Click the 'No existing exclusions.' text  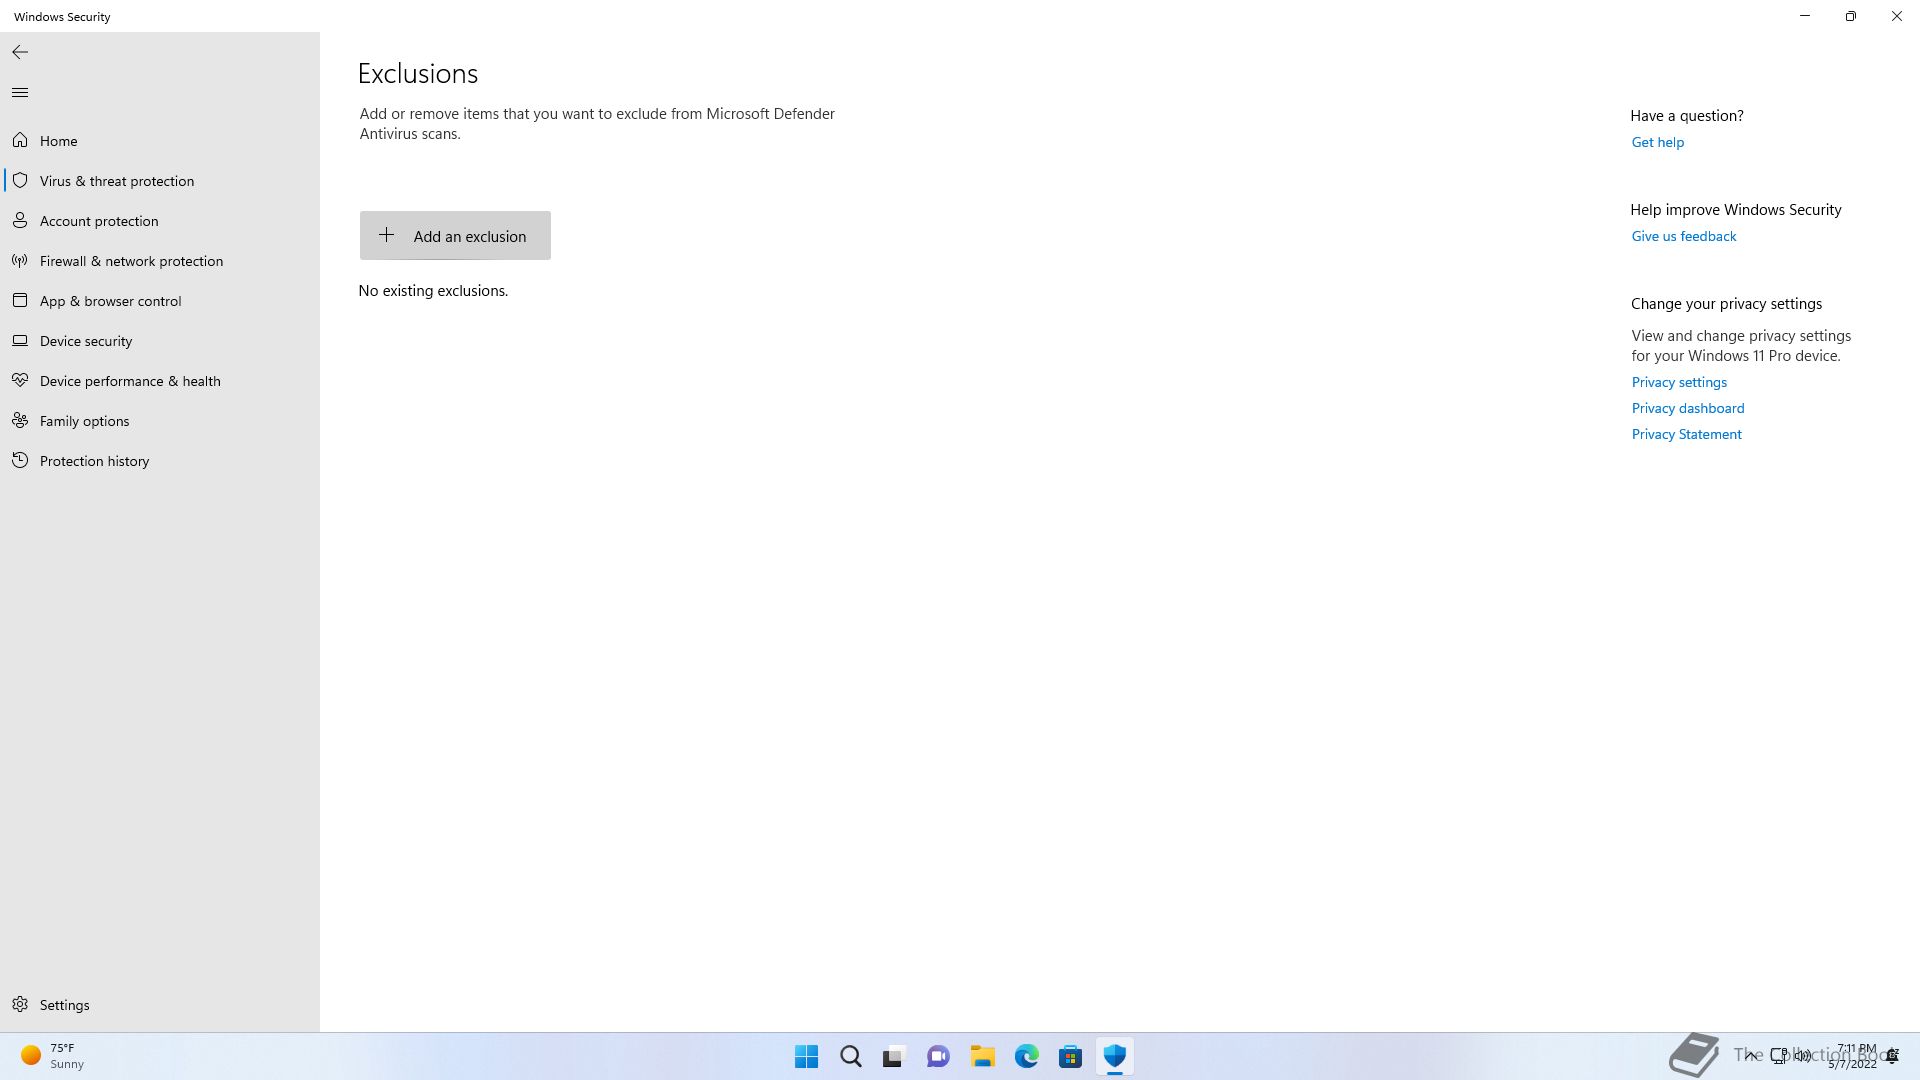pyautogui.click(x=433, y=291)
